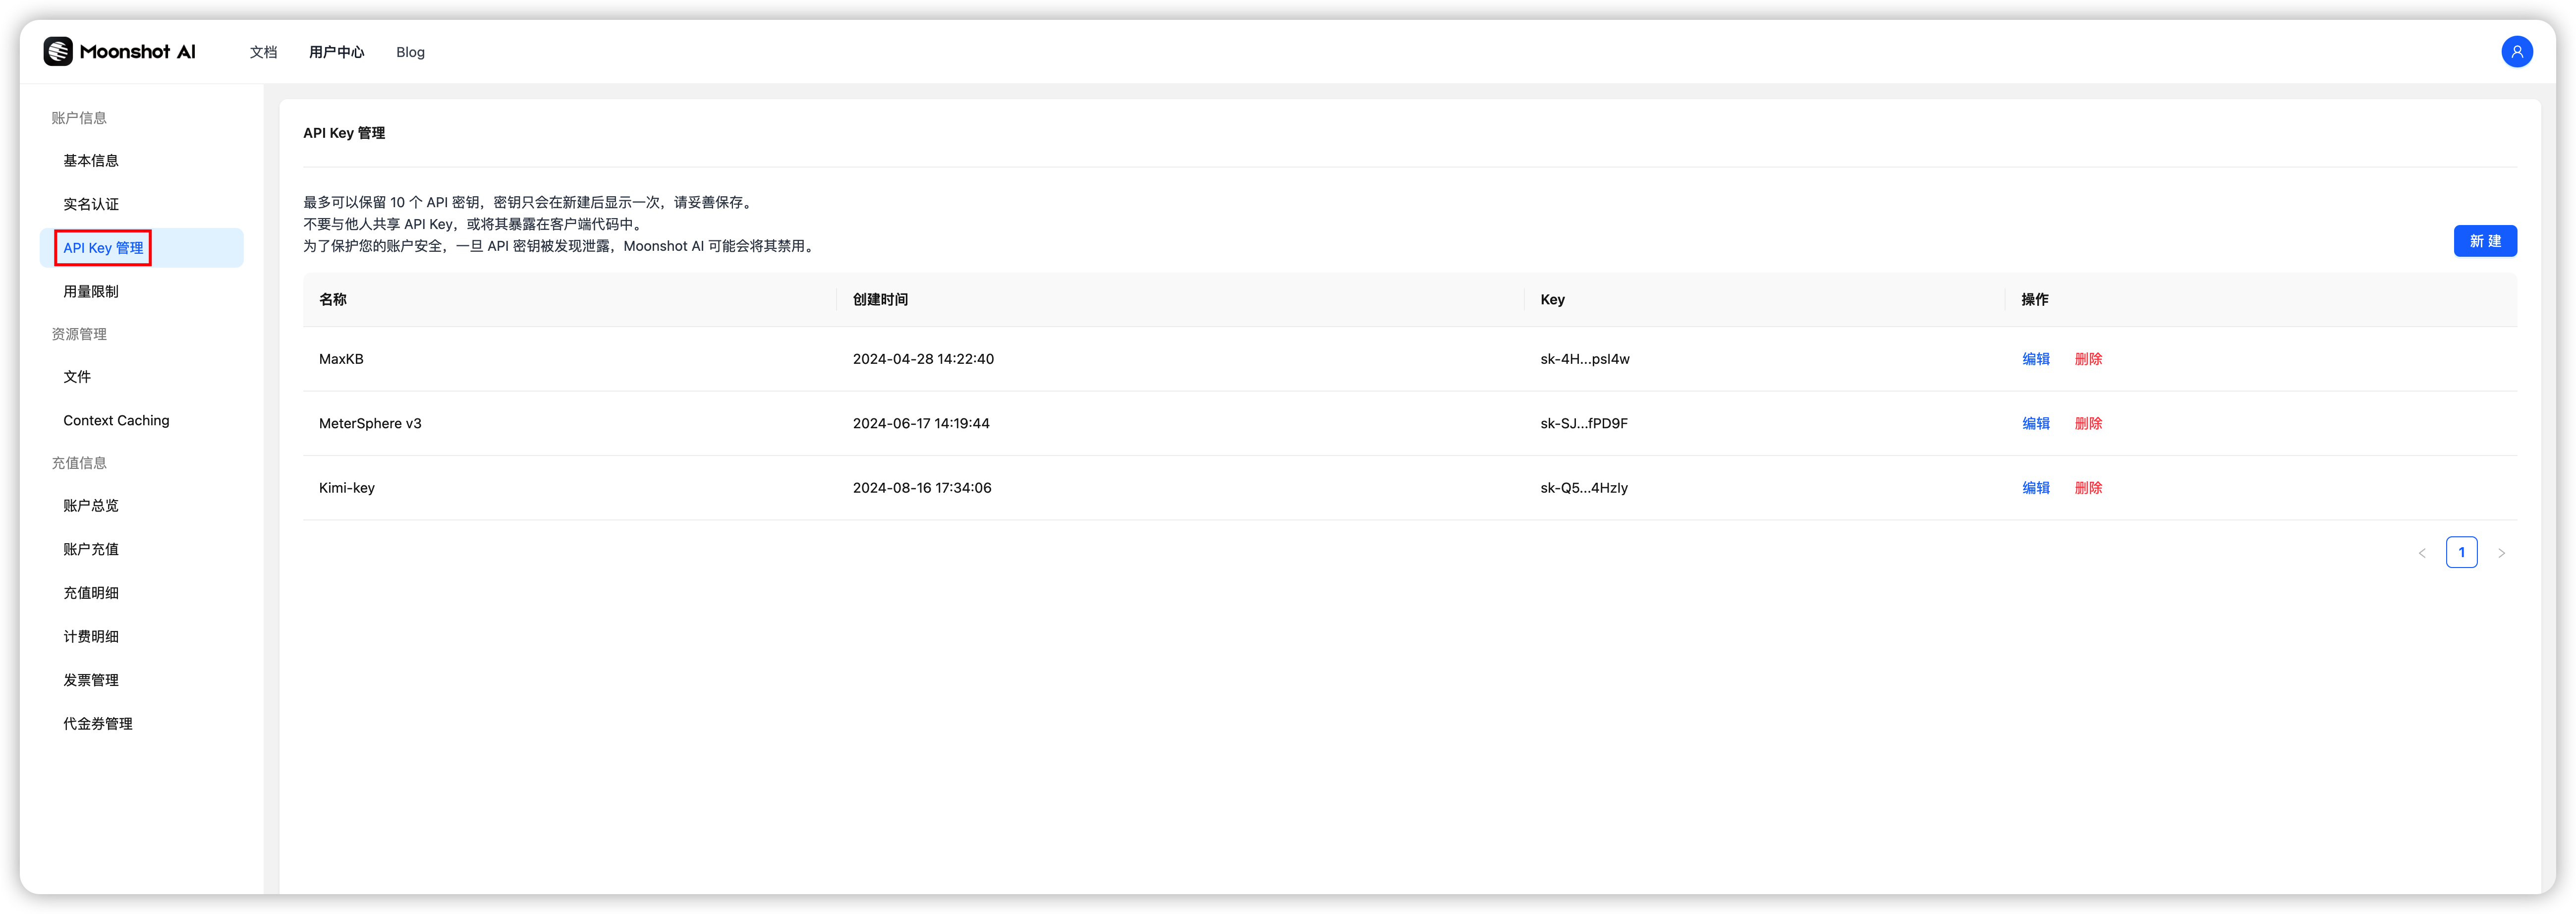
Task: Open the 文档 docs menu
Action: (x=263, y=52)
